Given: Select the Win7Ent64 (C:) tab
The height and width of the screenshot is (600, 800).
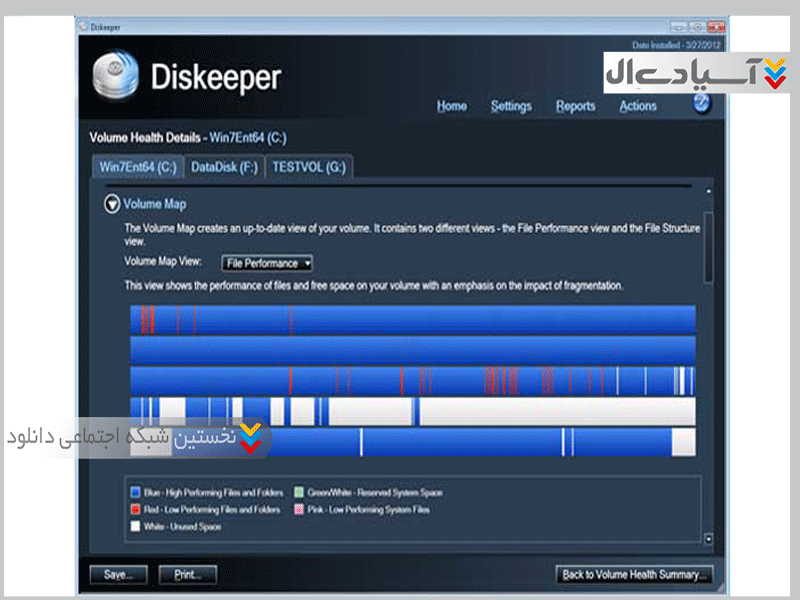Looking at the screenshot, I should pyautogui.click(x=138, y=167).
